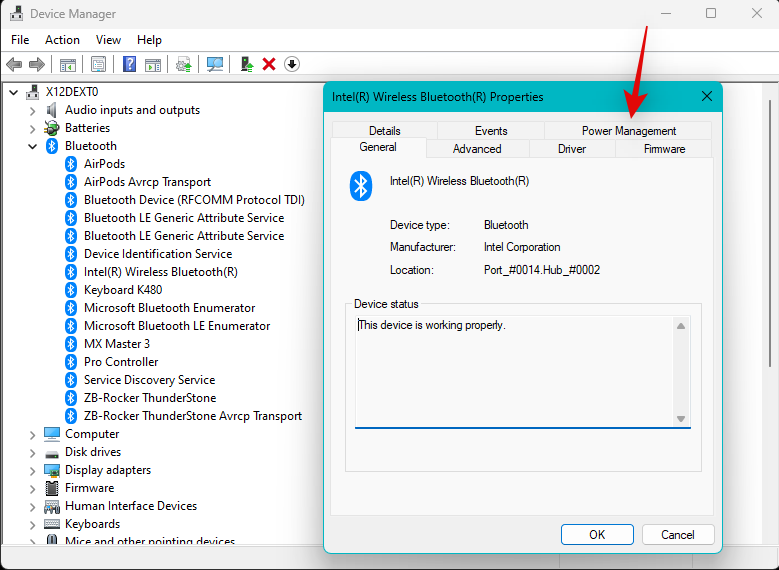This screenshot has width=779, height=570.
Task: Click the Human Interface Devices icon
Action: click(x=52, y=506)
